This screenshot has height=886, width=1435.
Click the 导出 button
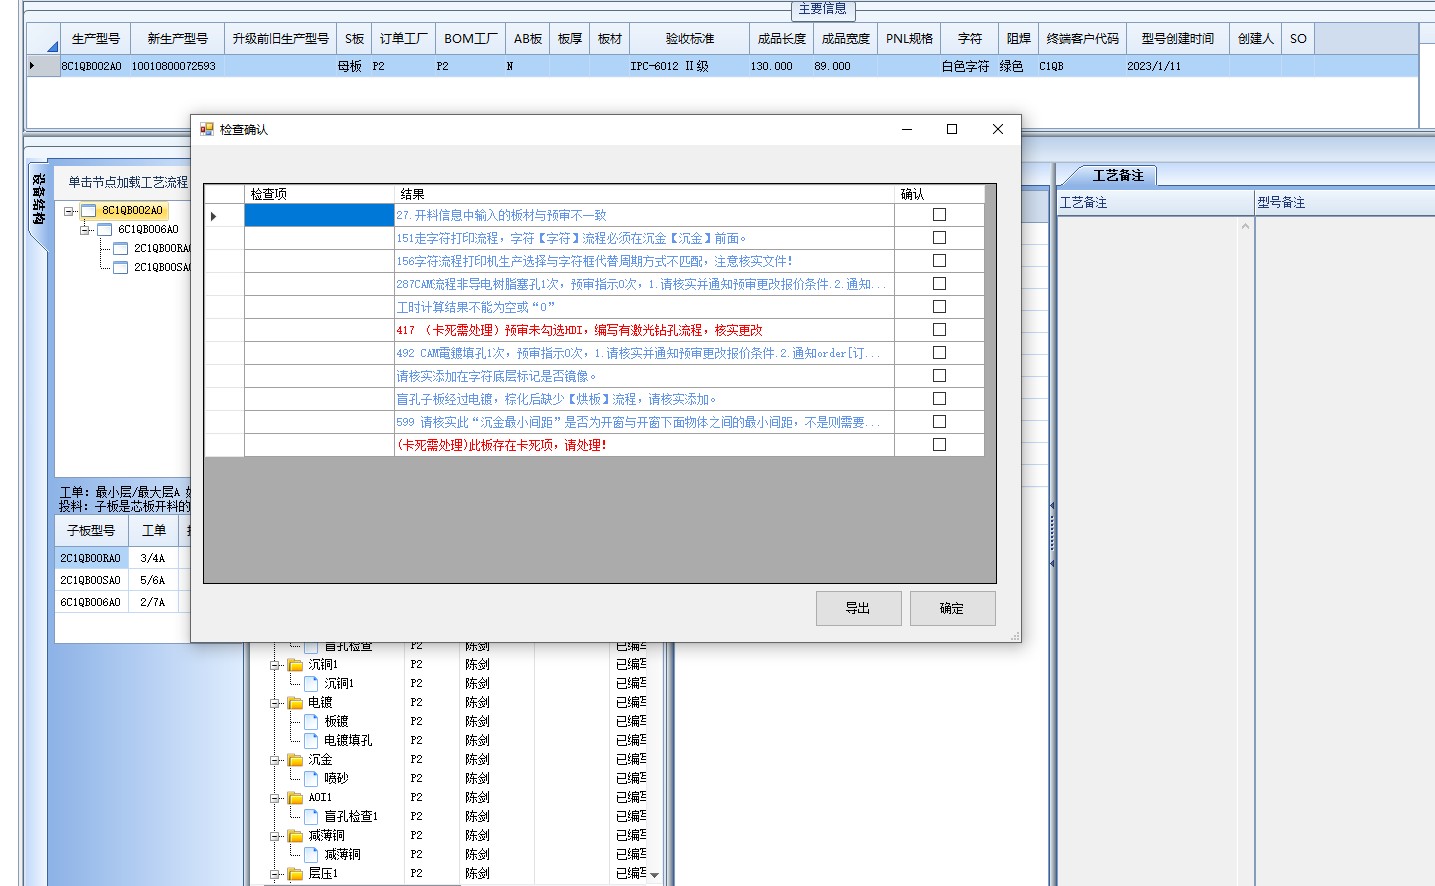tap(859, 608)
